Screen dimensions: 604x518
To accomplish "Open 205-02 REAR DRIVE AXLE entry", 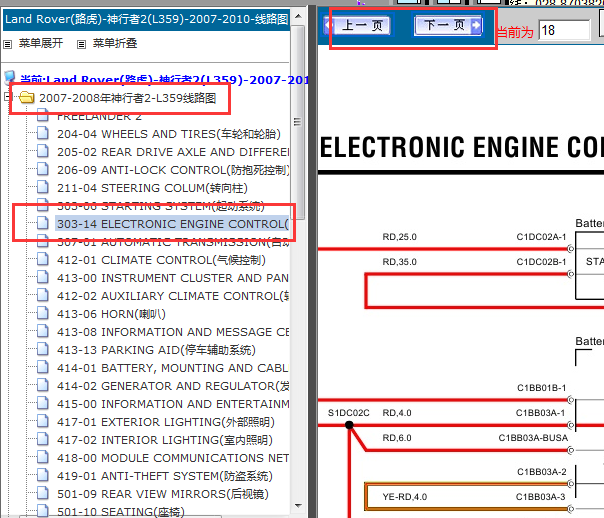I will (173, 152).
